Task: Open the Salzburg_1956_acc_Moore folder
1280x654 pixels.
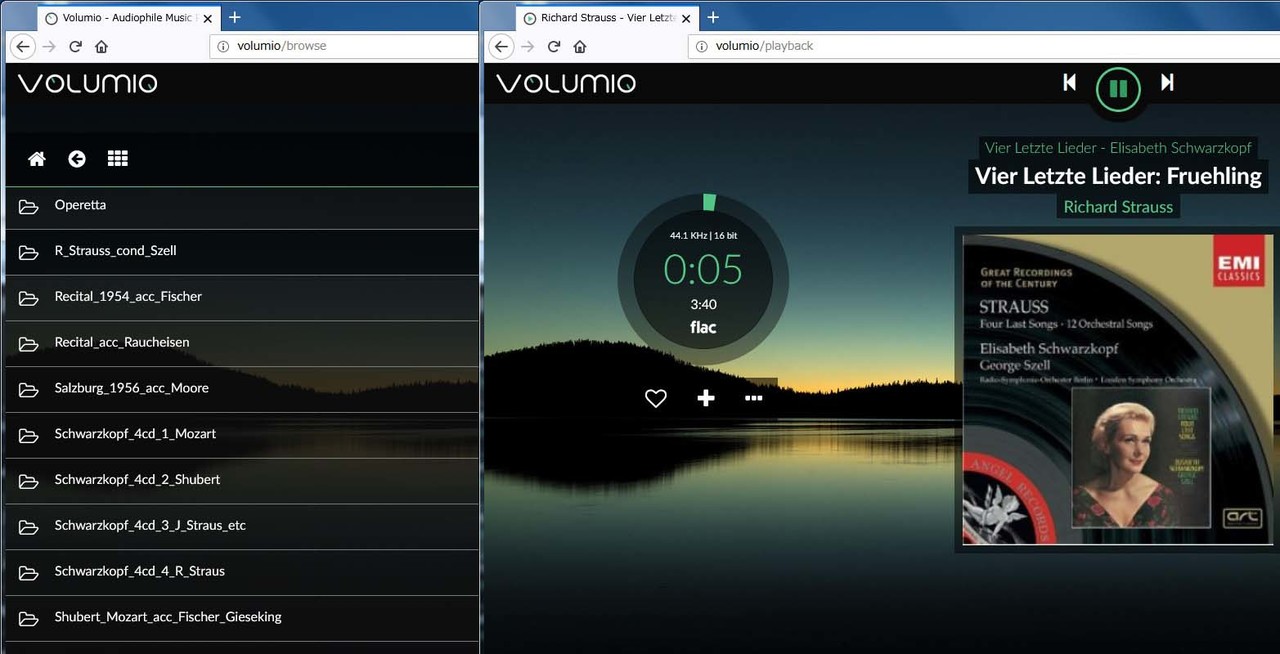Action: [x=131, y=388]
